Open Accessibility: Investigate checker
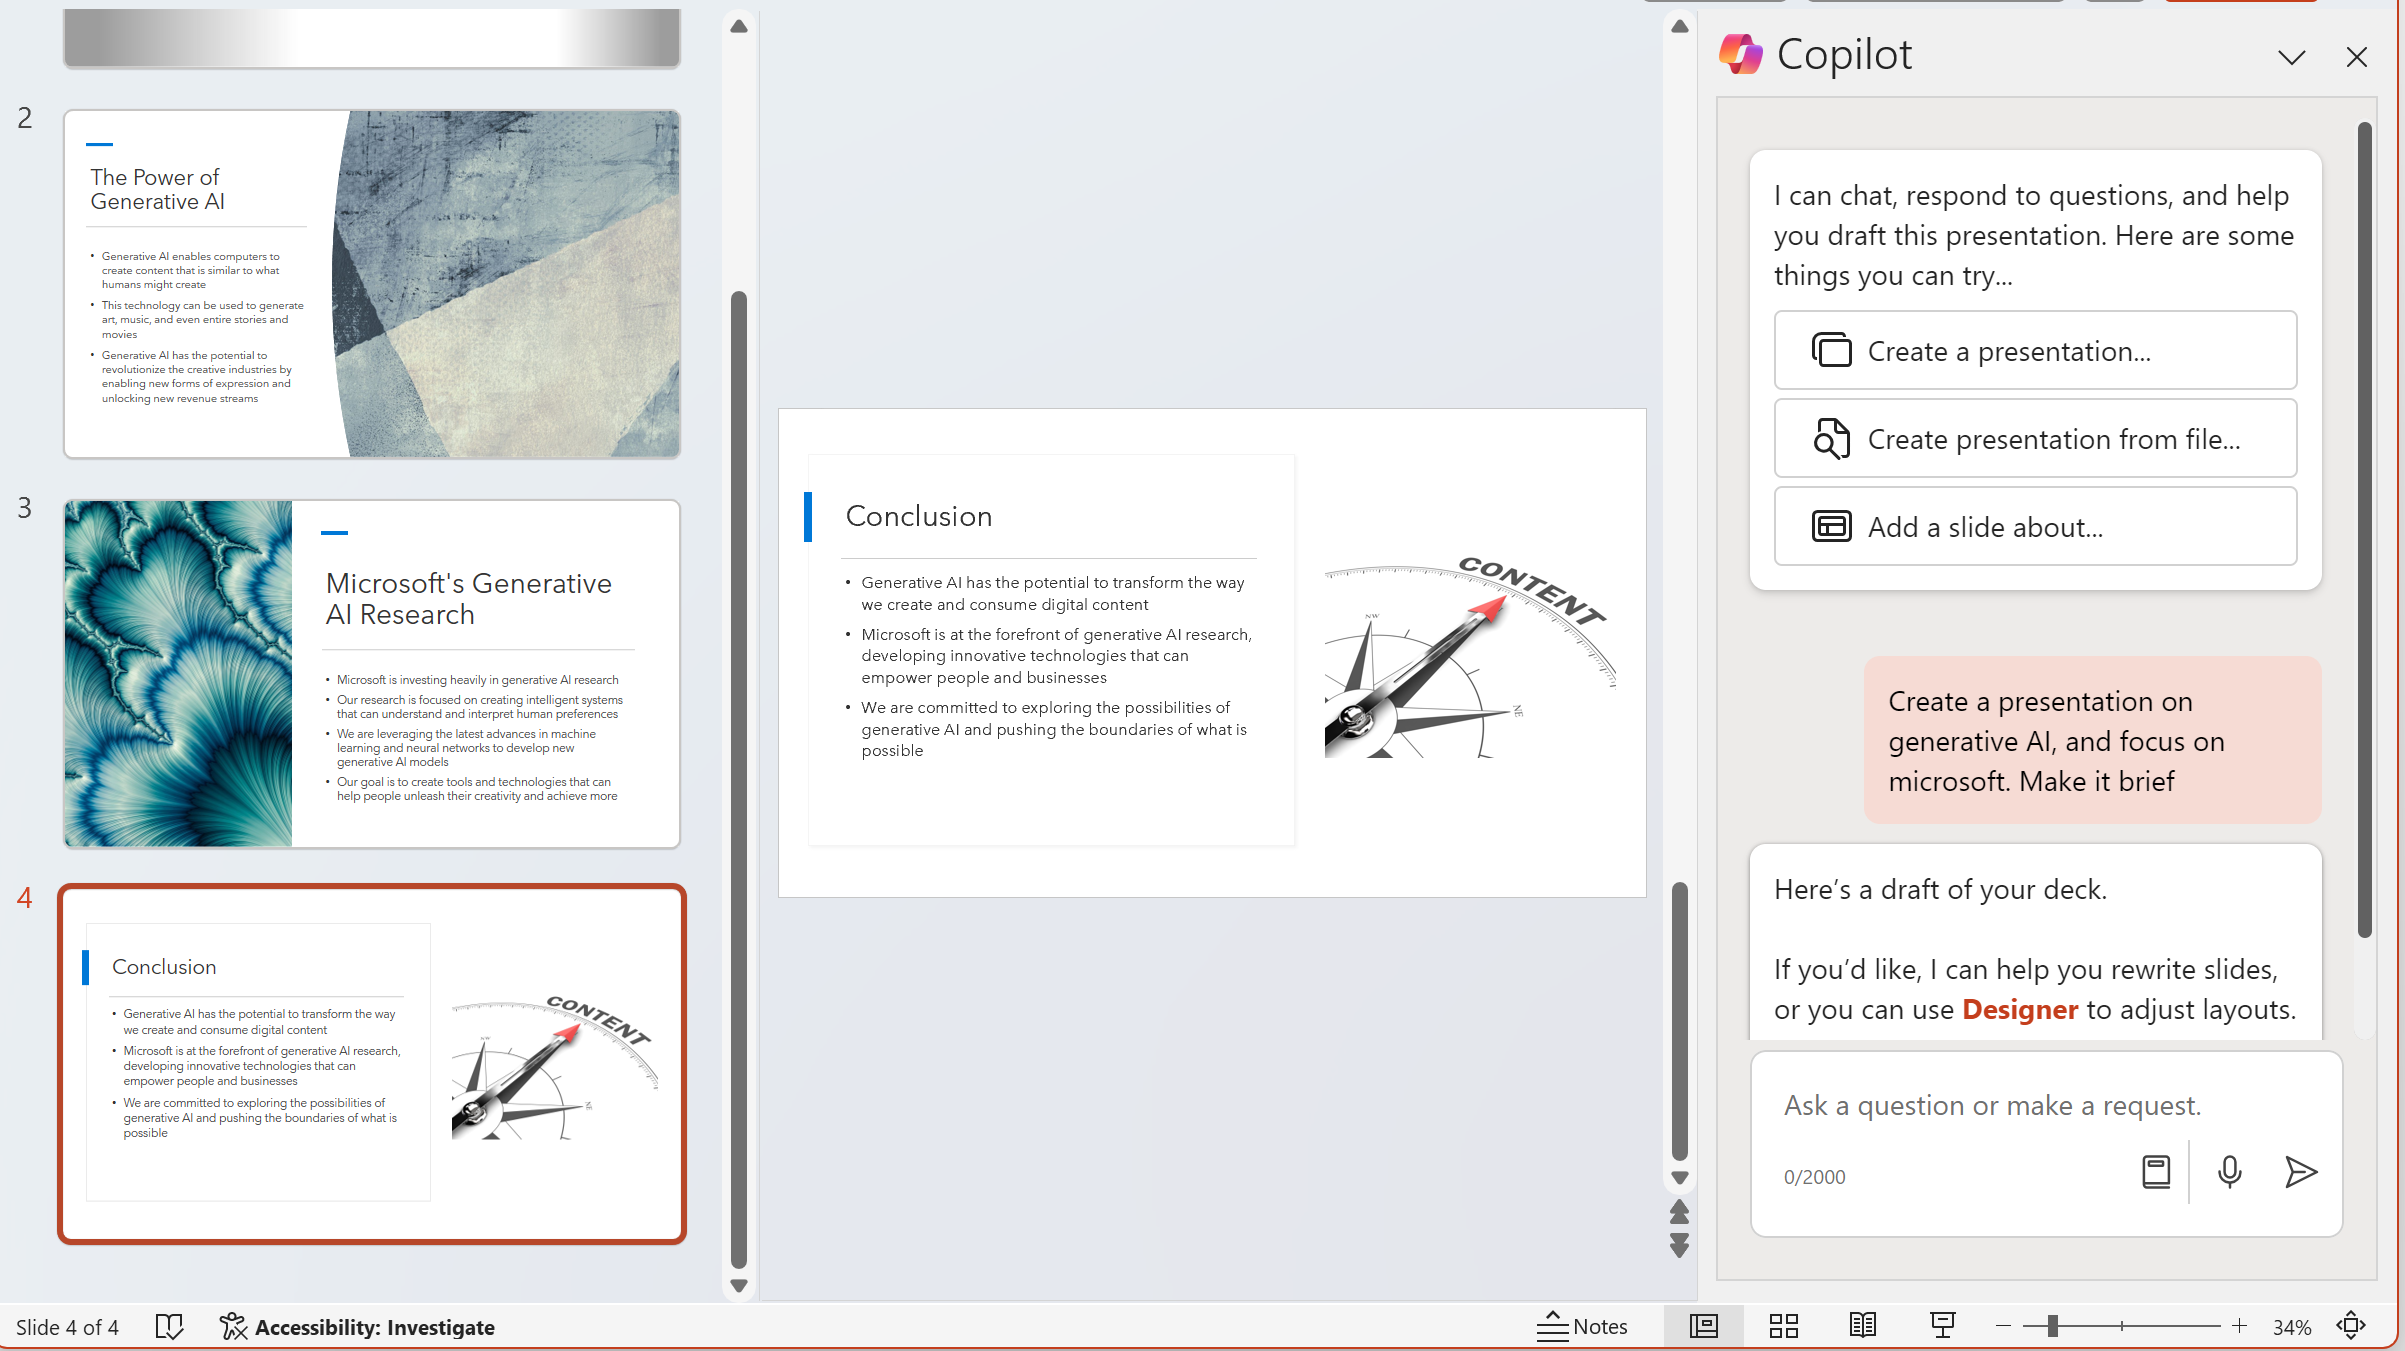Viewport: 2405px width, 1351px height. [357, 1327]
